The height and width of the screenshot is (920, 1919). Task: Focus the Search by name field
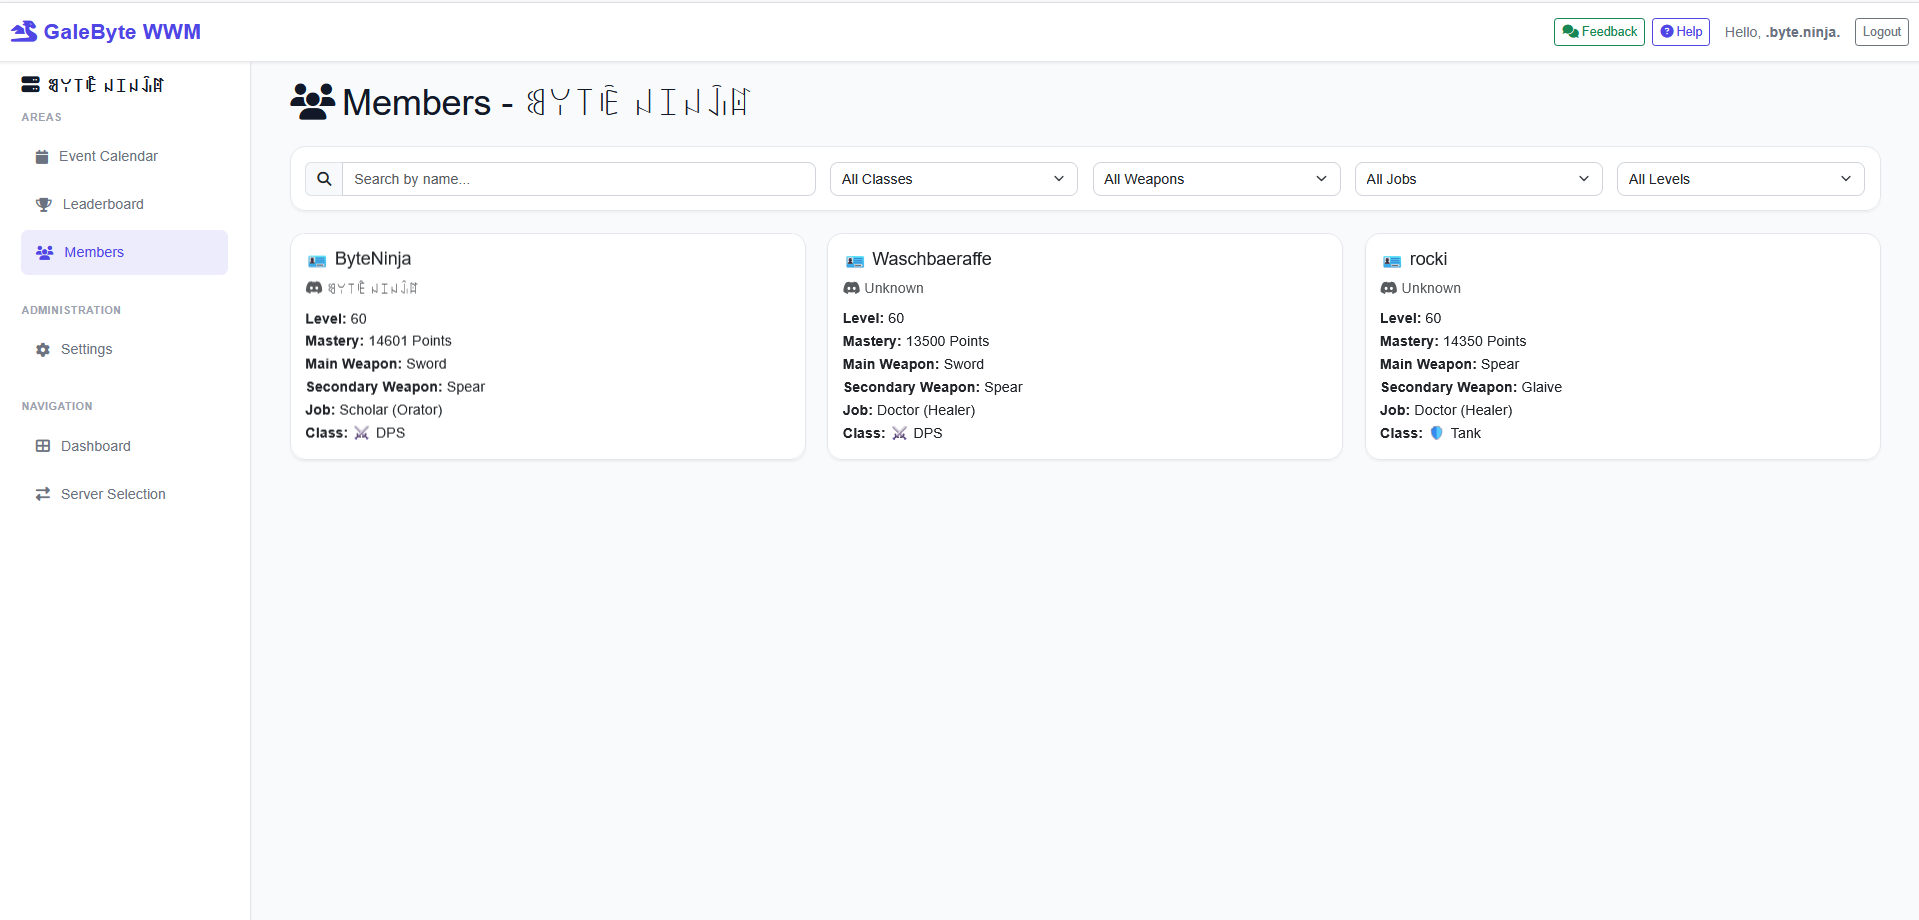pyautogui.click(x=578, y=179)
